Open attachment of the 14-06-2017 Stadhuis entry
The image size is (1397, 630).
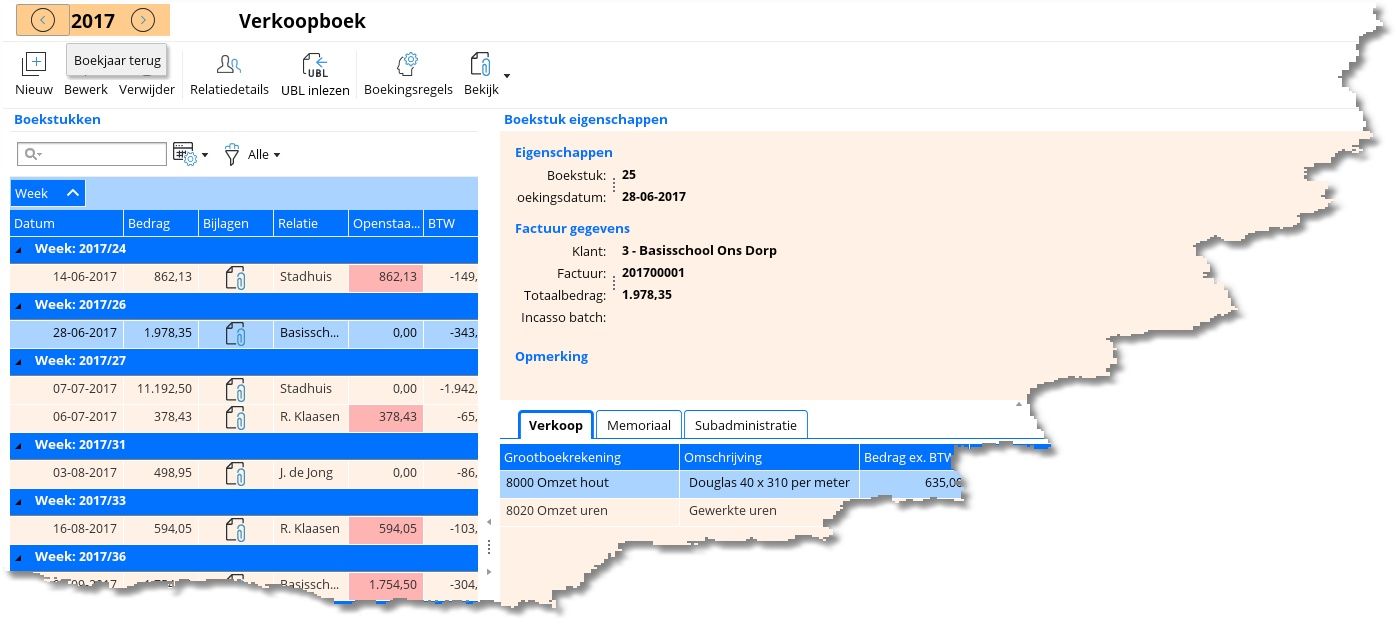pyautogui.click(x=236, y=277)
